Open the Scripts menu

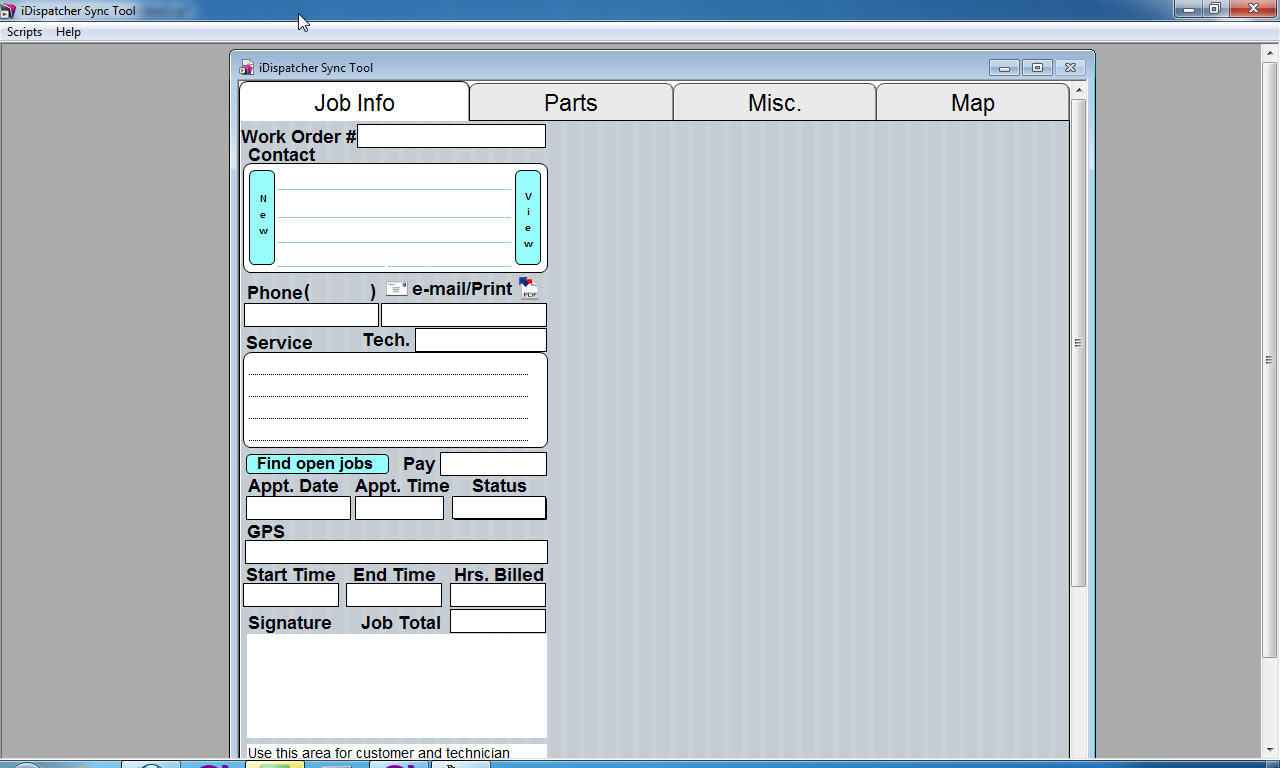click(x=24, y=32)
